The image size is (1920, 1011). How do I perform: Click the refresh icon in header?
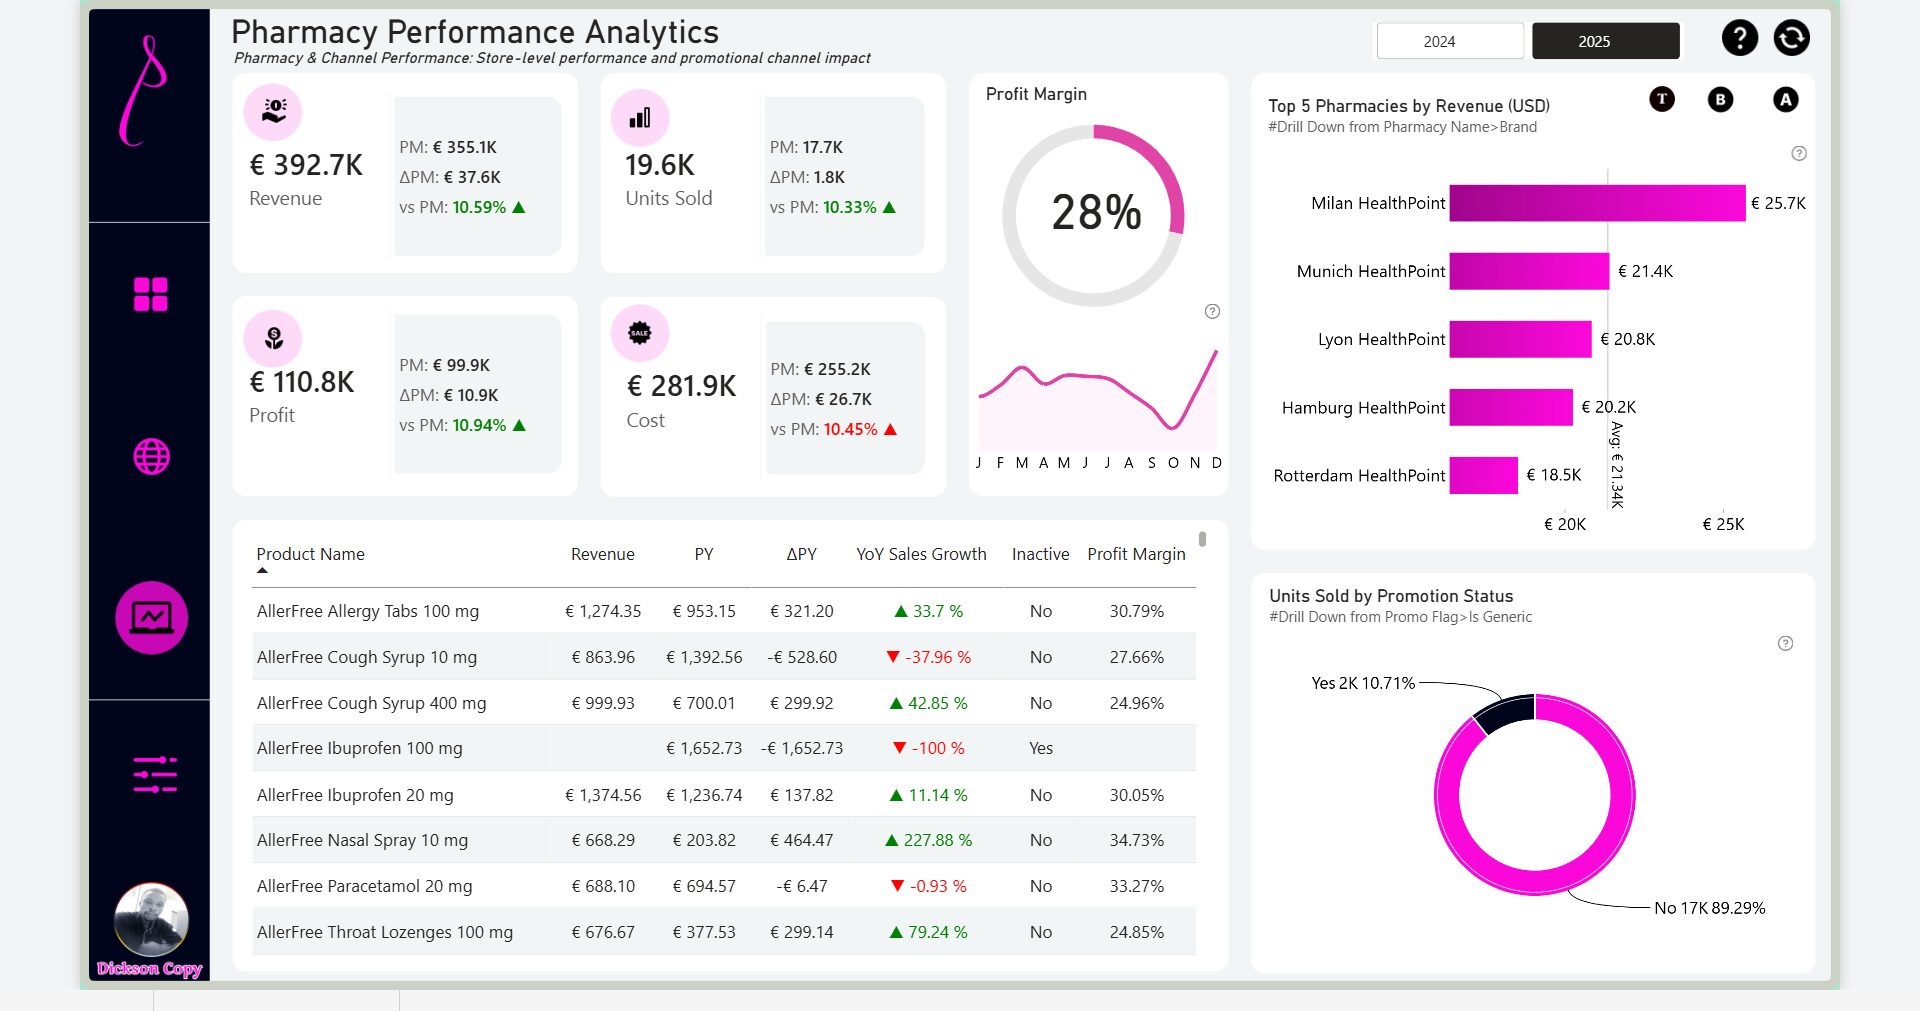1791,38
